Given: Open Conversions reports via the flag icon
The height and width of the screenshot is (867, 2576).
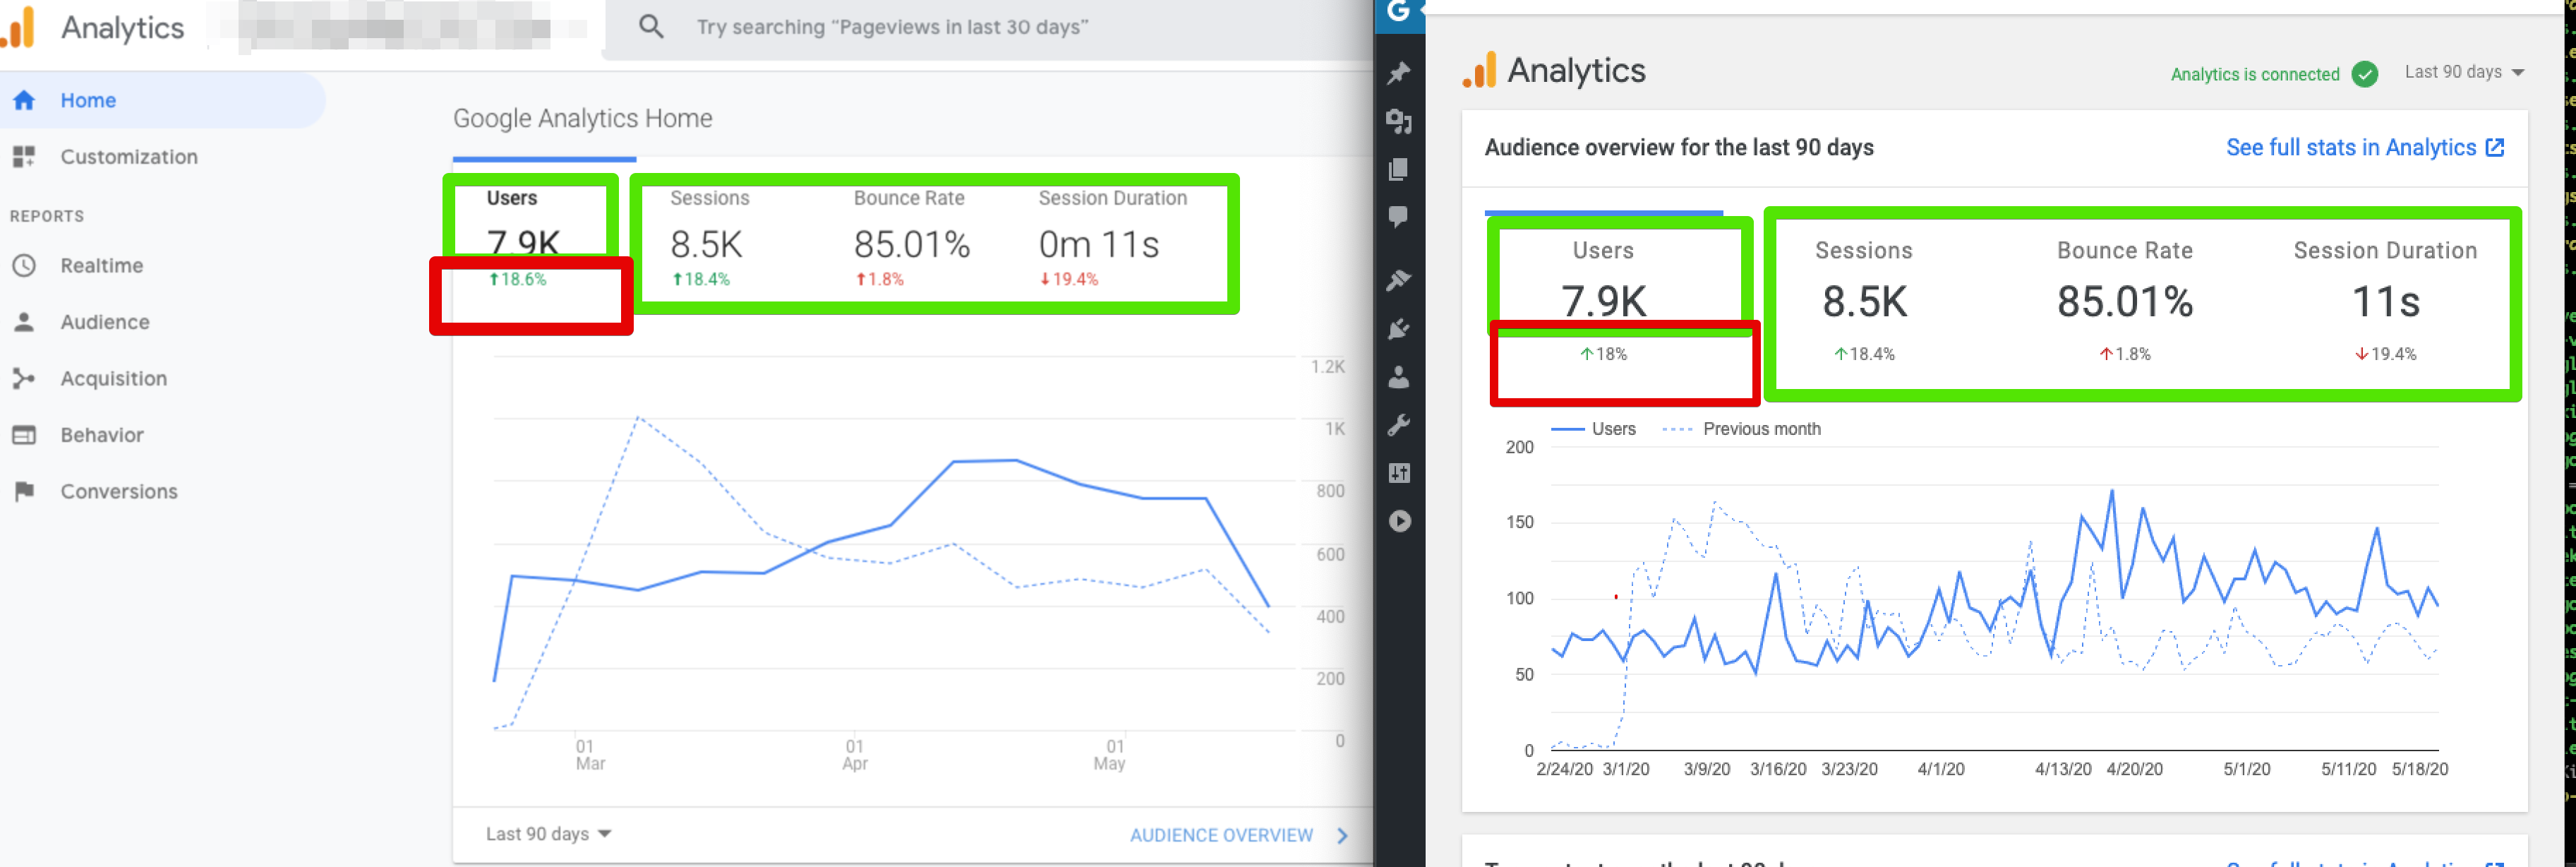Looking at the screenshot, I should pos(24,491).
